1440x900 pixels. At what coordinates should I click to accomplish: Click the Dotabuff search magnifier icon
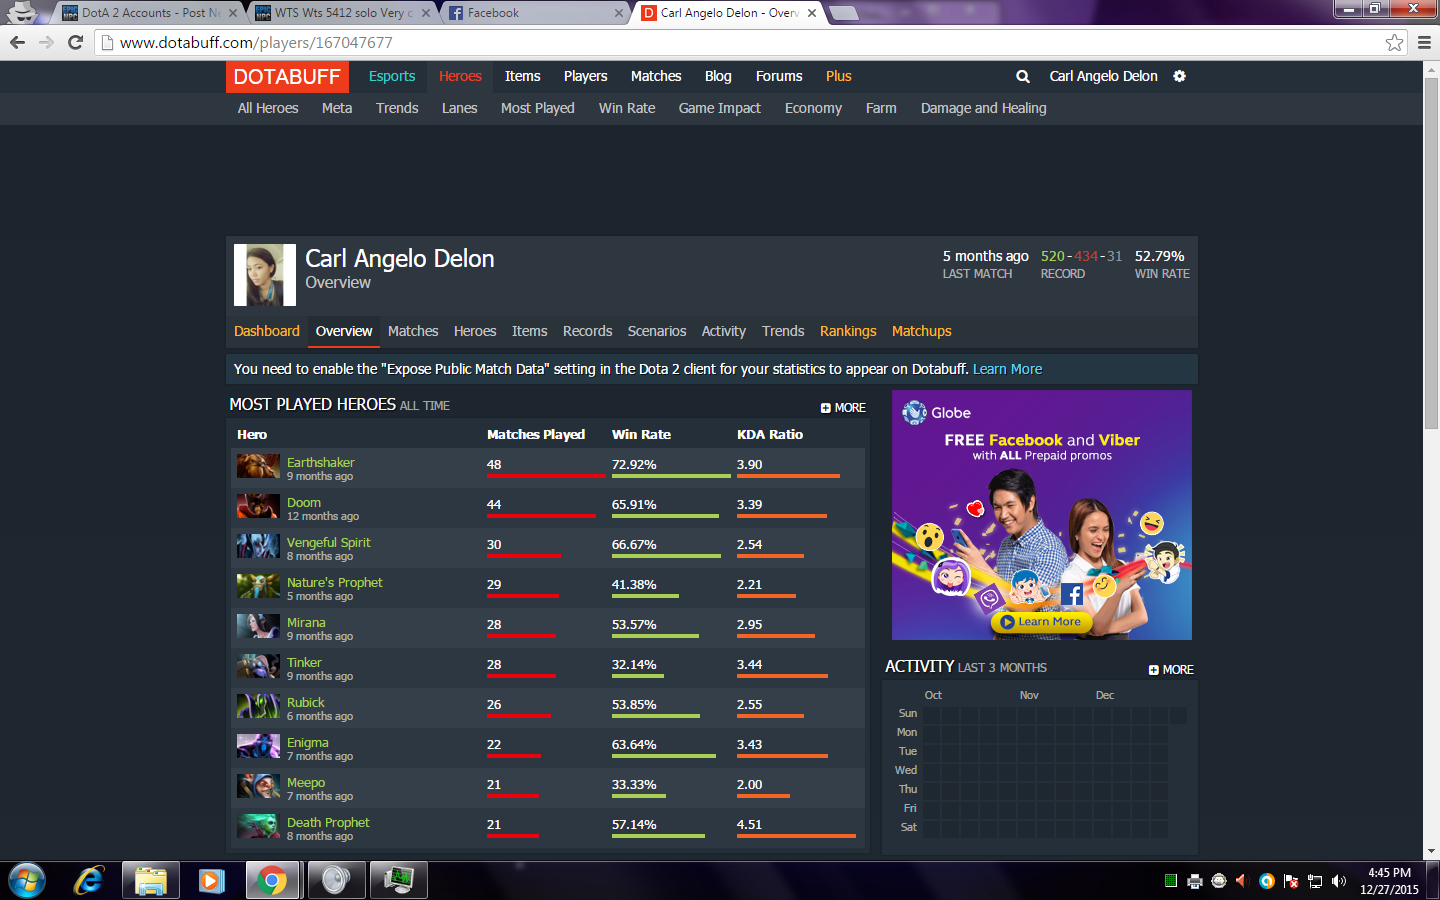(1022, 76)
